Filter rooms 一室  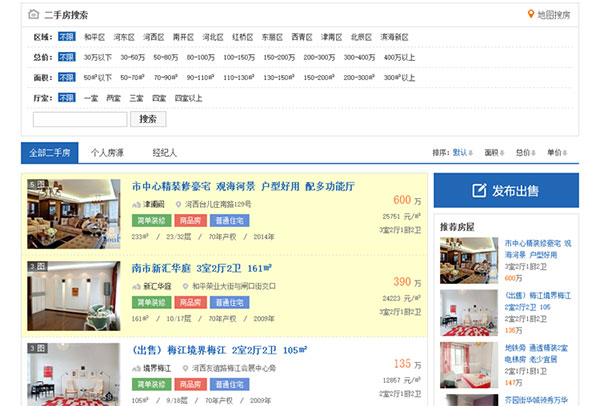point(91,98)
